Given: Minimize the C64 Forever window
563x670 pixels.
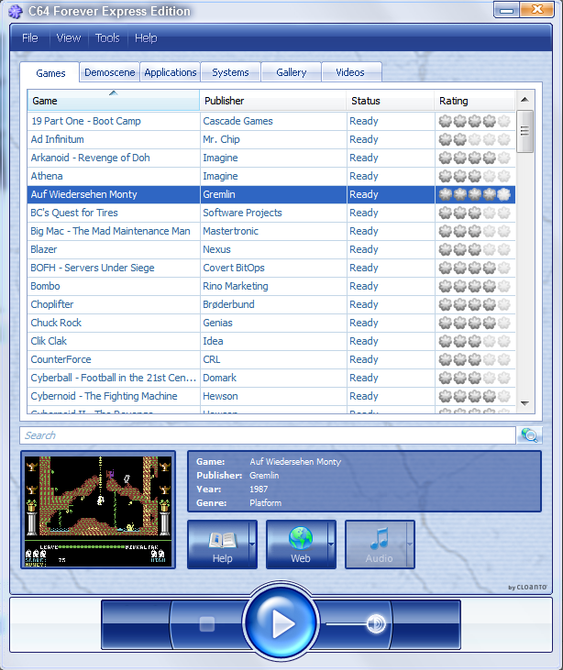Looking at the screenshot, I should [507, 9].
